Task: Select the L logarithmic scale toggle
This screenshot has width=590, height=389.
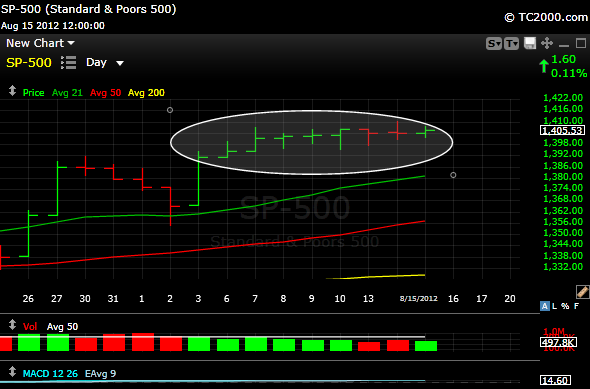Action: tap(554, 306)
